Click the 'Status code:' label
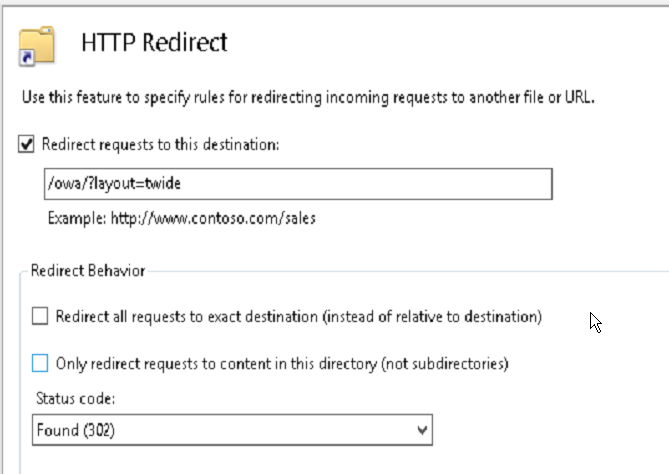 (76, 398)
